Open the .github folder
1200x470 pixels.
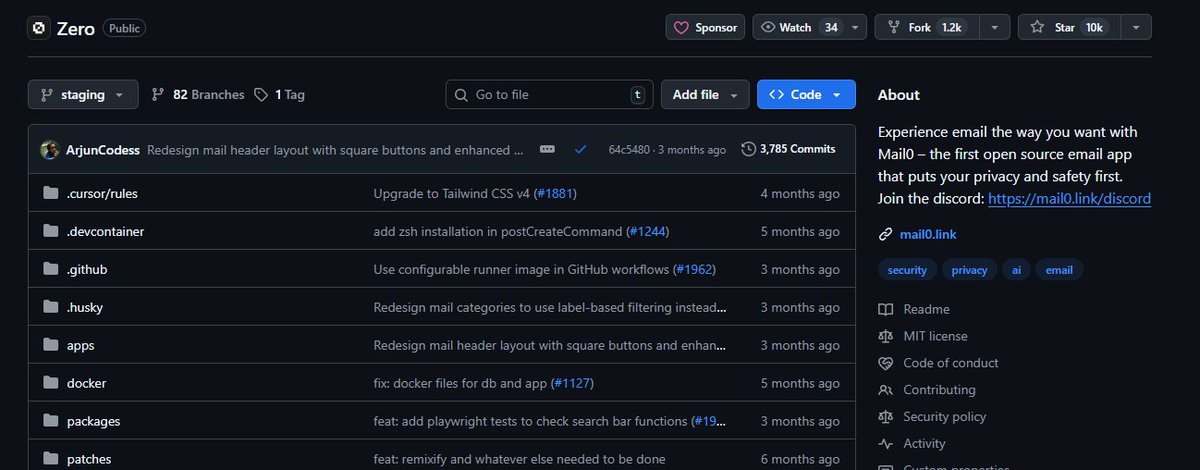(87, 269)
